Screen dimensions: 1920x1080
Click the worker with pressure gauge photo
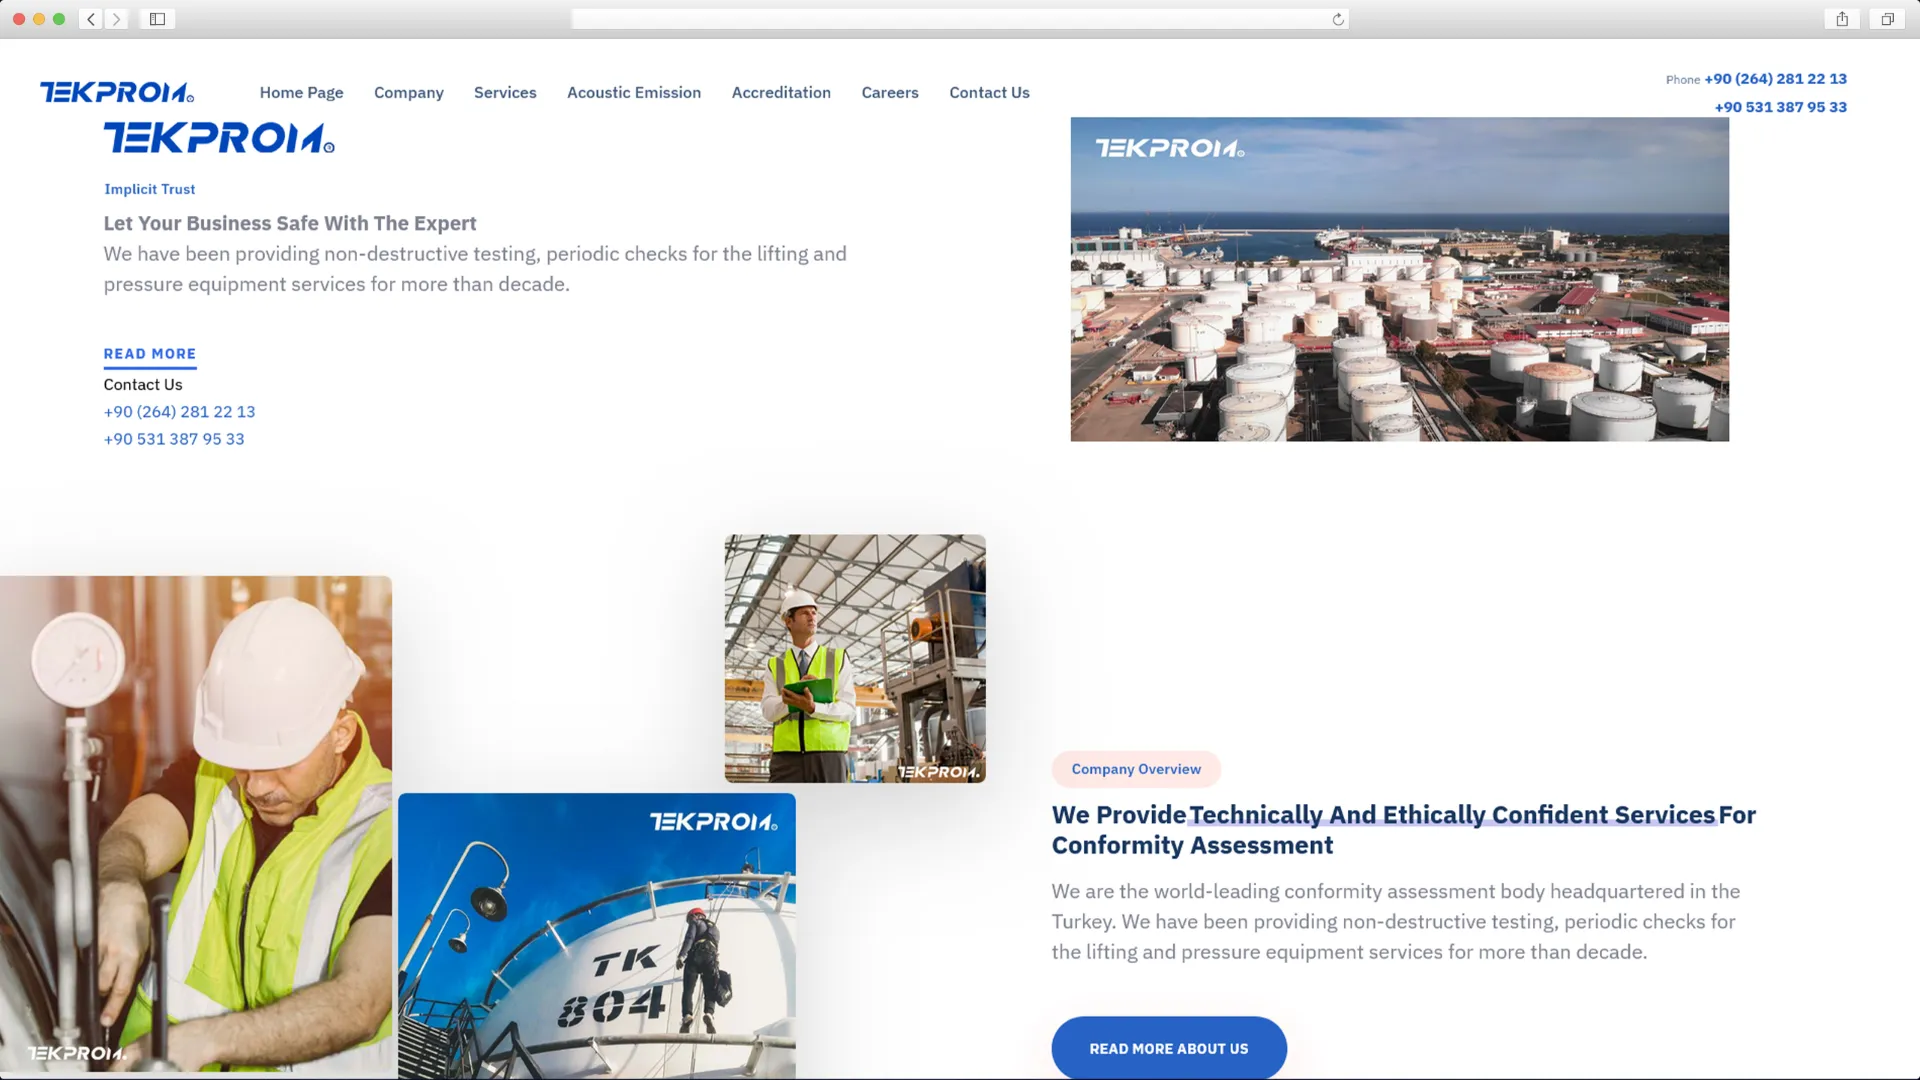coord(196,825)
